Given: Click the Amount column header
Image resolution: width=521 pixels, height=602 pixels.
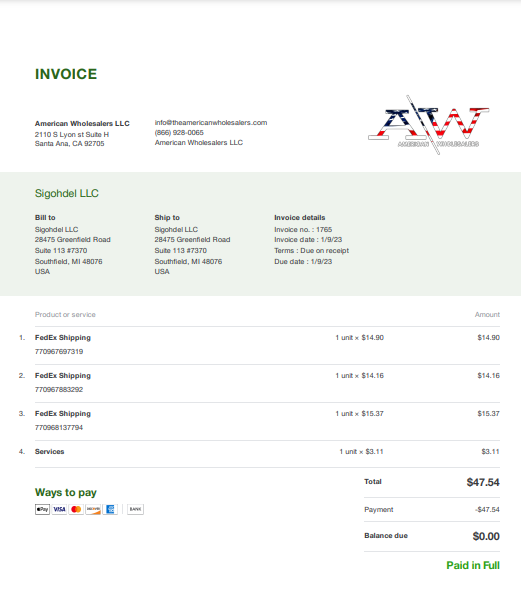Looking at the screenshot, I should click(487, 314).
